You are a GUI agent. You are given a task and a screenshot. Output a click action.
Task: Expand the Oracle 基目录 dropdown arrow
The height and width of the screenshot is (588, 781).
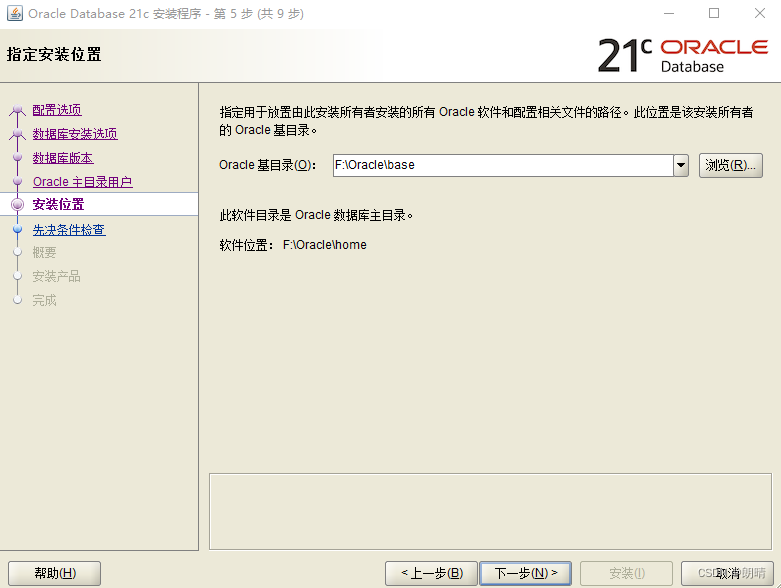[x=681, y=165]
